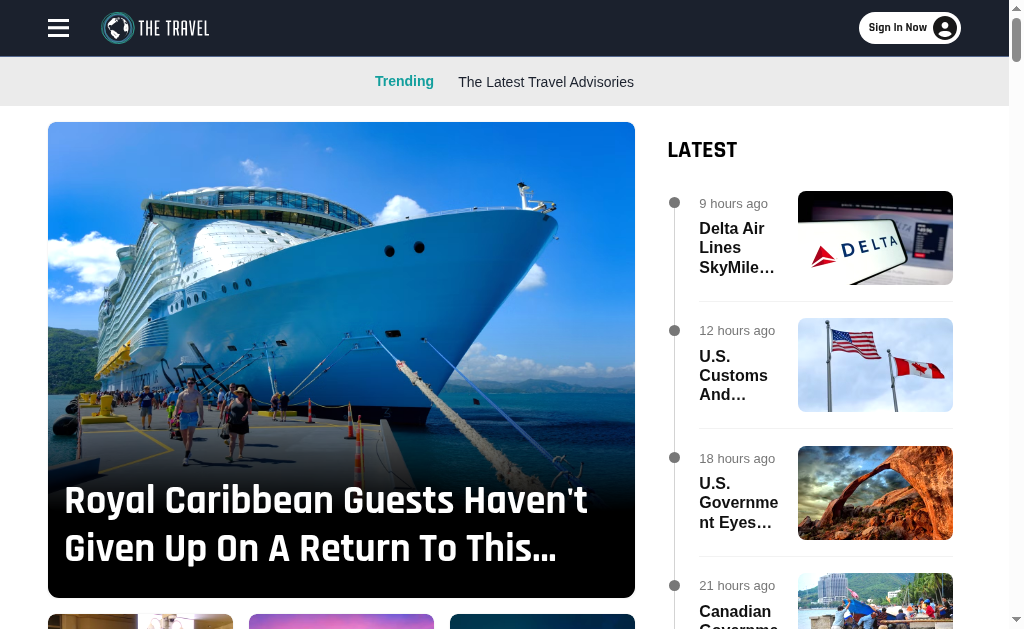Click the Delta logo thumbnail
Image resolution: width=1024 pixels, height=629 pixels.
(x=875, y=238)
